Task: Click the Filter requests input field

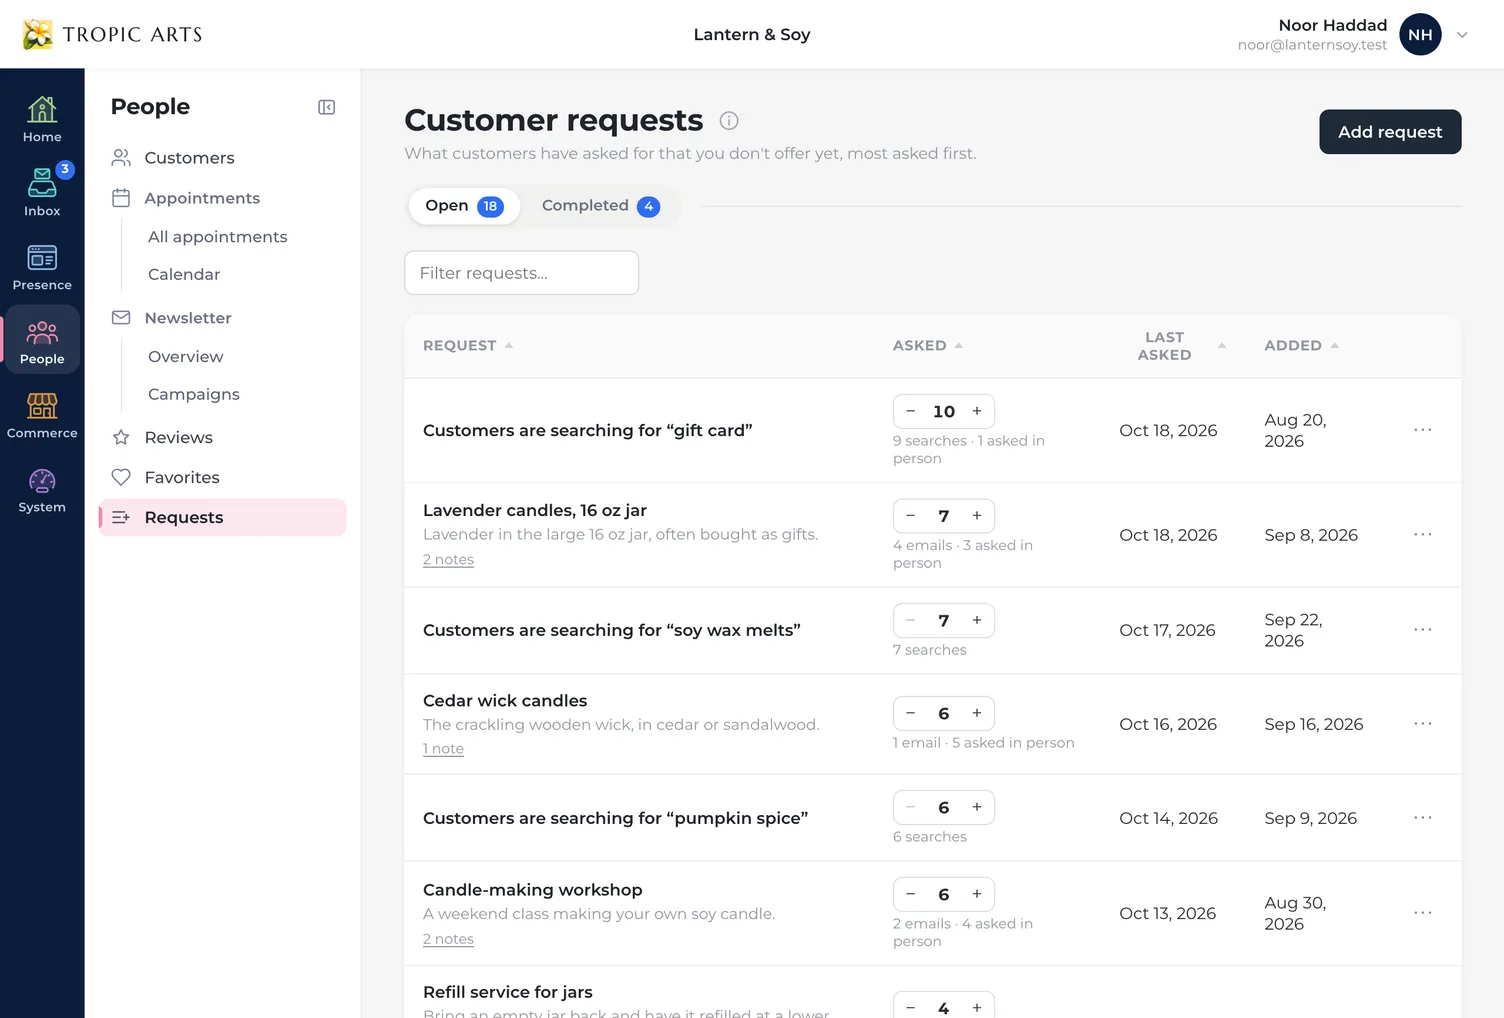Action: (521, 273)
